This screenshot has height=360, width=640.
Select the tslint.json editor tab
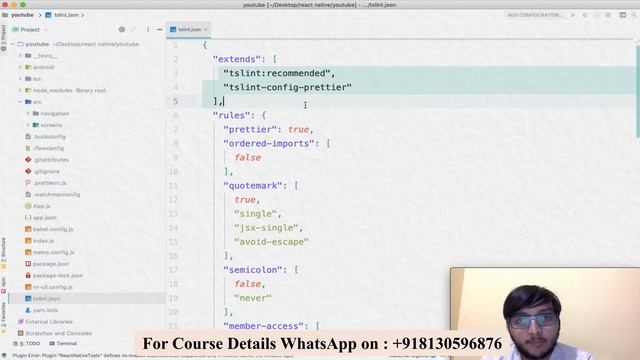pos(189,29)
